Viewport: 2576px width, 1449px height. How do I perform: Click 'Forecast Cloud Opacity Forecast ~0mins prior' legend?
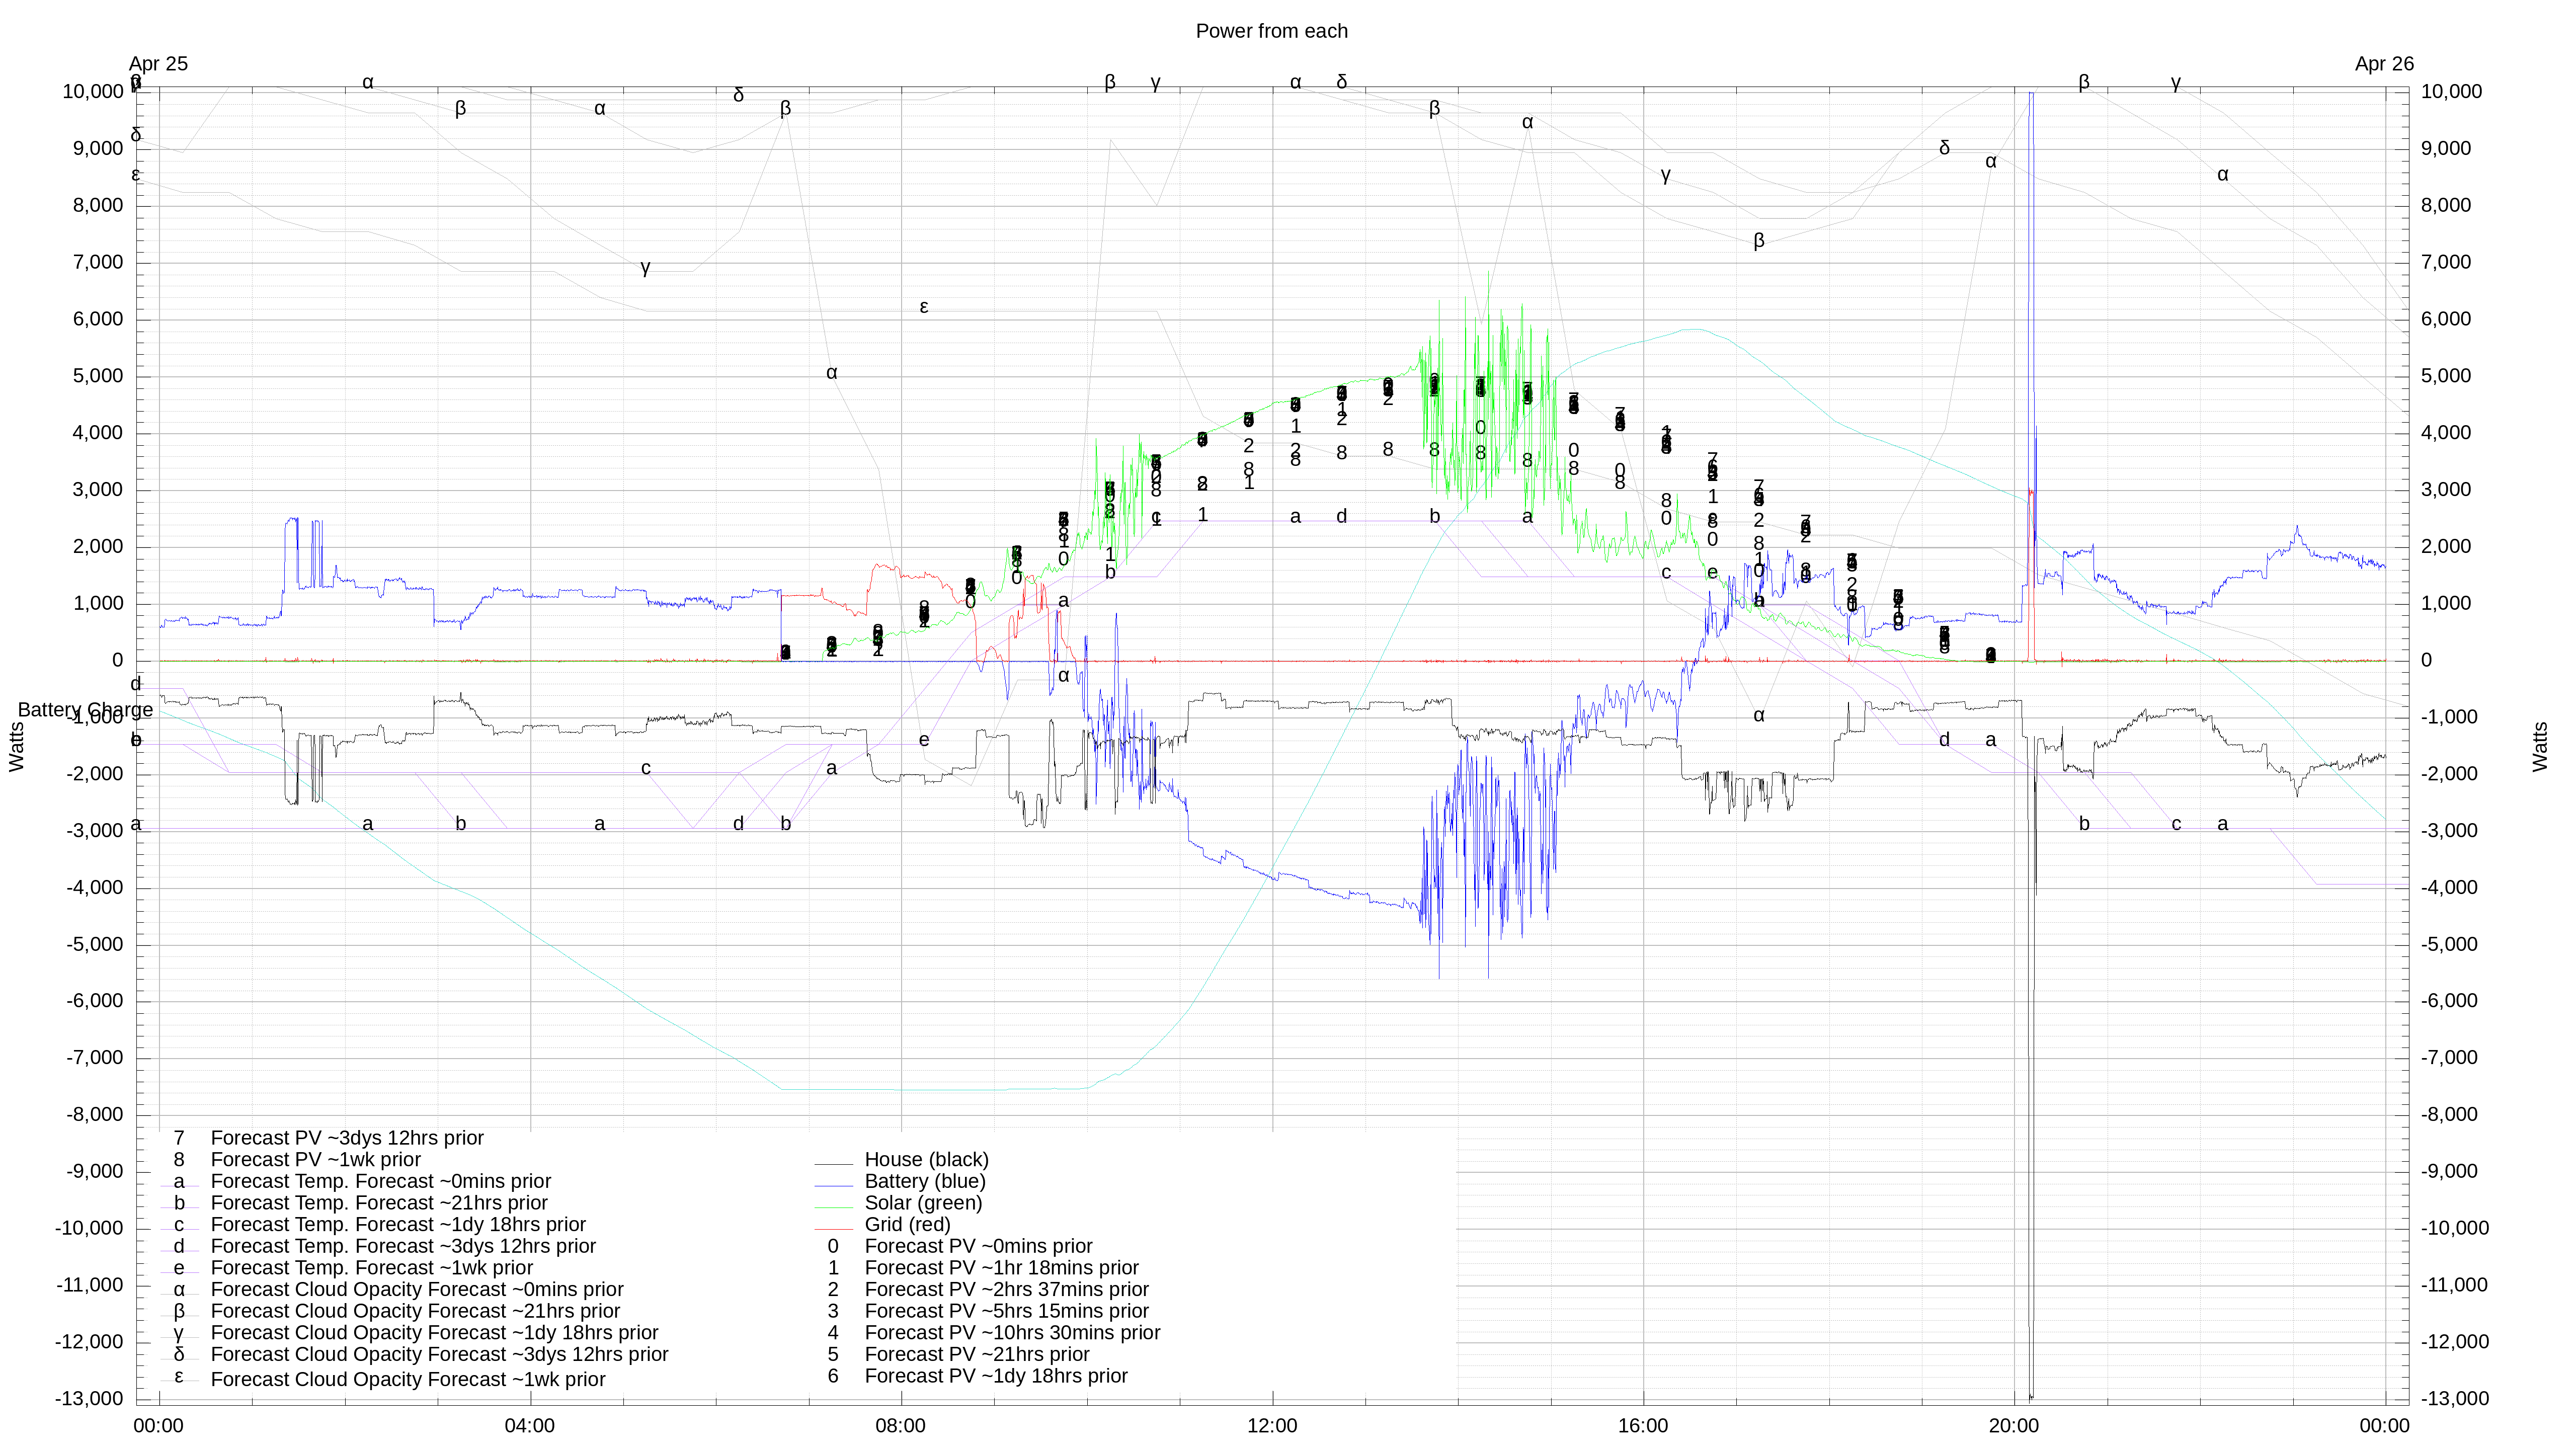click(x=417, y=1290)
